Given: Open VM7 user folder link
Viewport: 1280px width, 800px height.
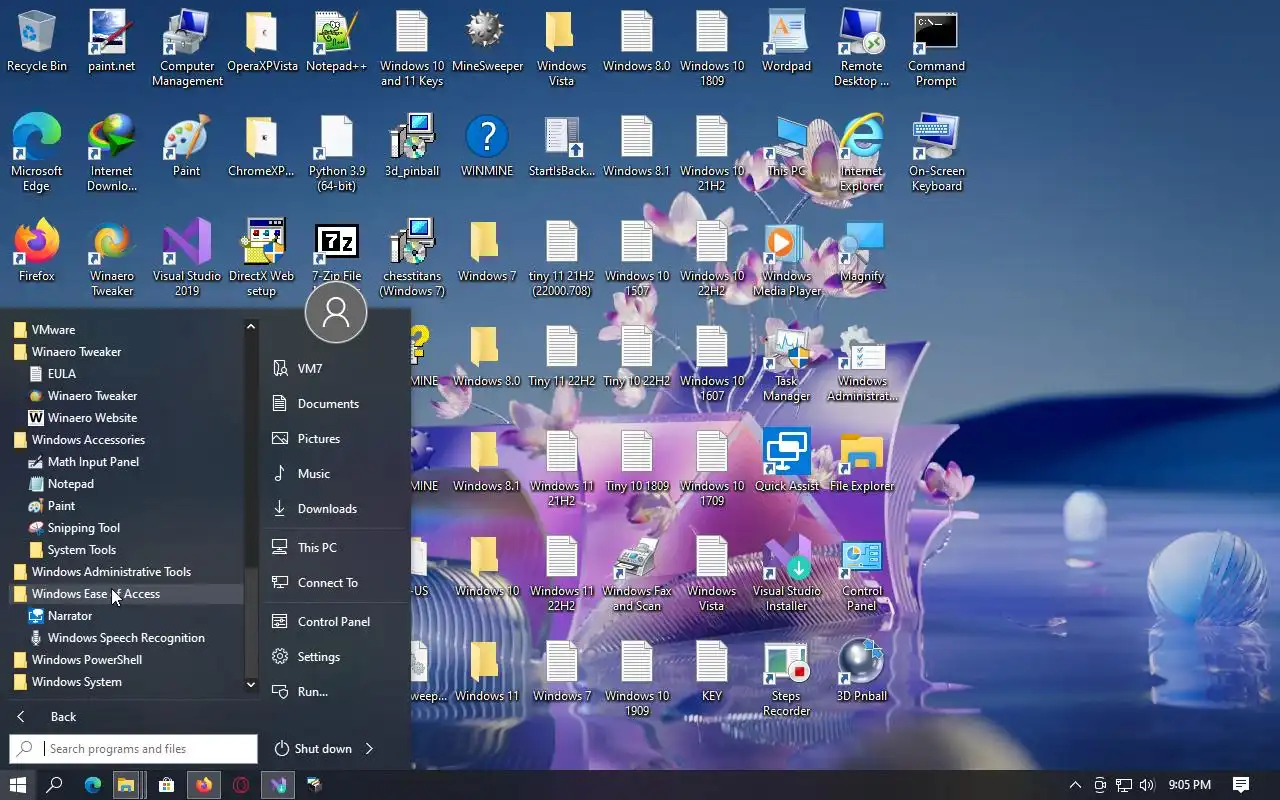Looking at the screenshot, I should (x=333, y=369).
